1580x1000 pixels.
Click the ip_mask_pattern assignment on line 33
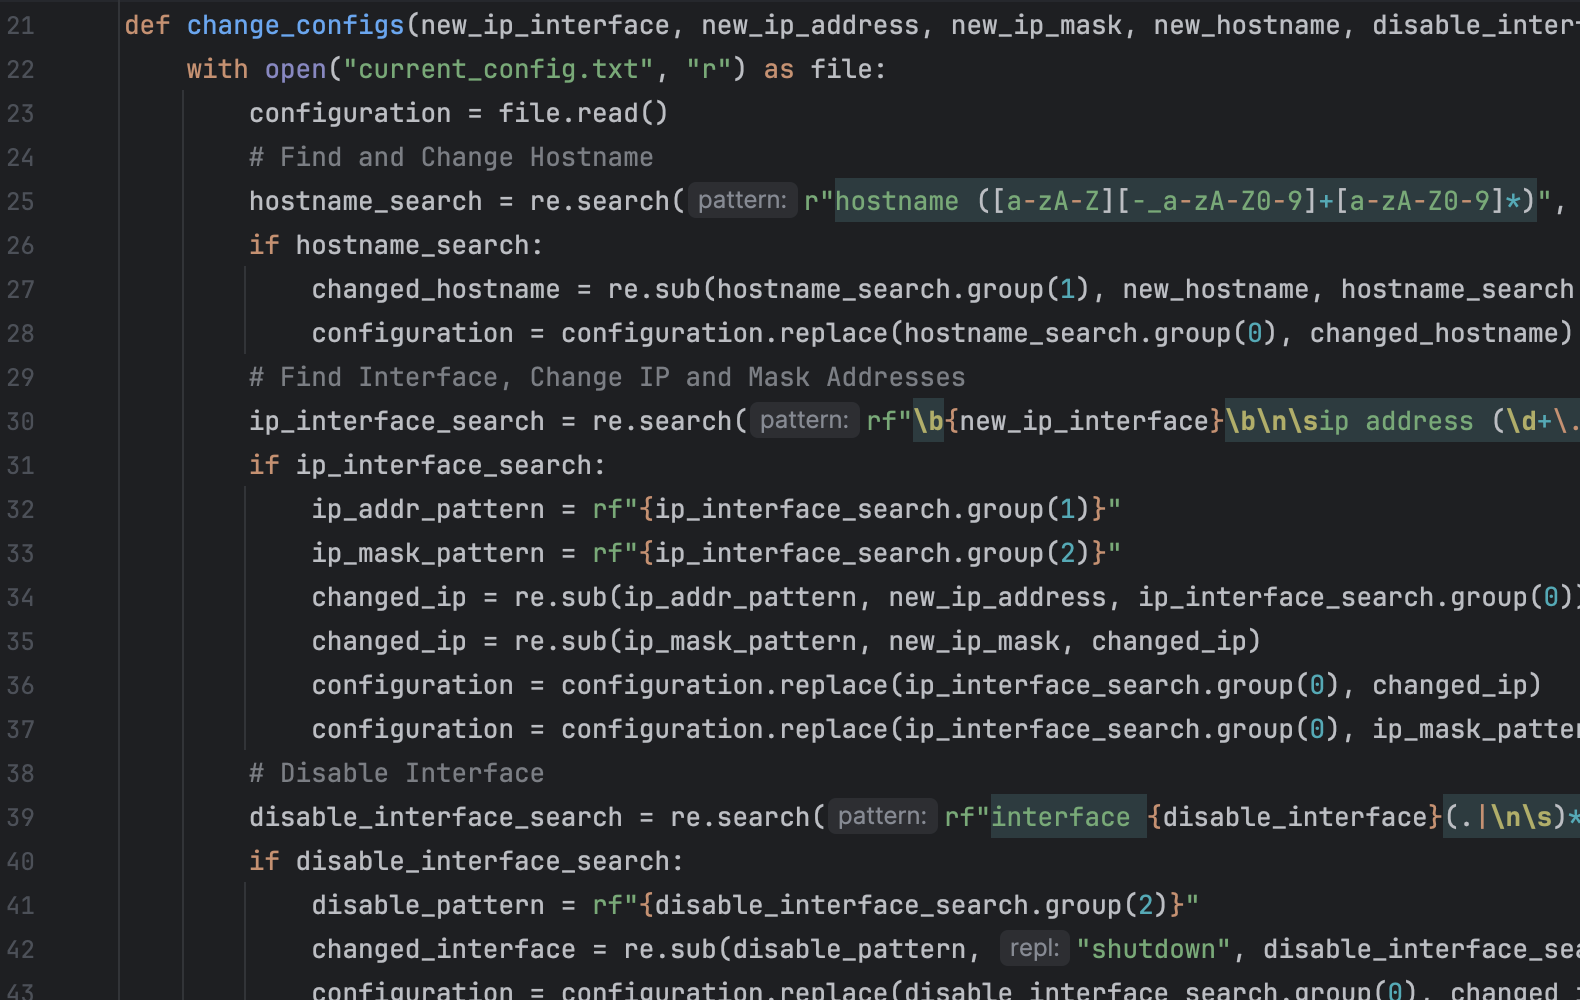pyautogui.click(x=716, y=553)
